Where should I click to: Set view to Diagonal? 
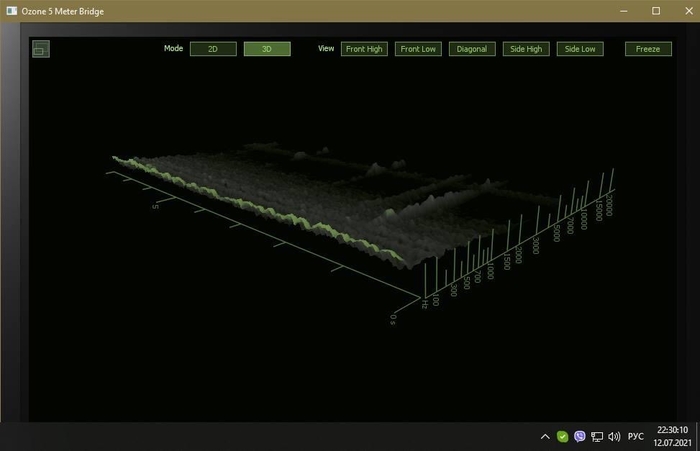pyautogui.click(x=472, y=49)
